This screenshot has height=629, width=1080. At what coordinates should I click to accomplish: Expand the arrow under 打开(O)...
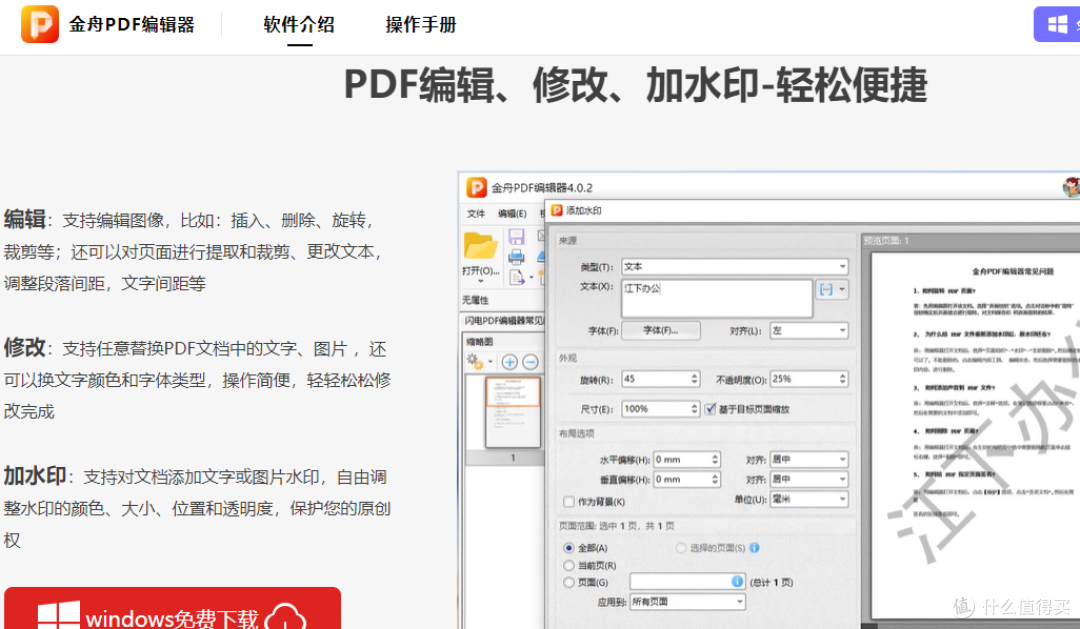point(480,281)
